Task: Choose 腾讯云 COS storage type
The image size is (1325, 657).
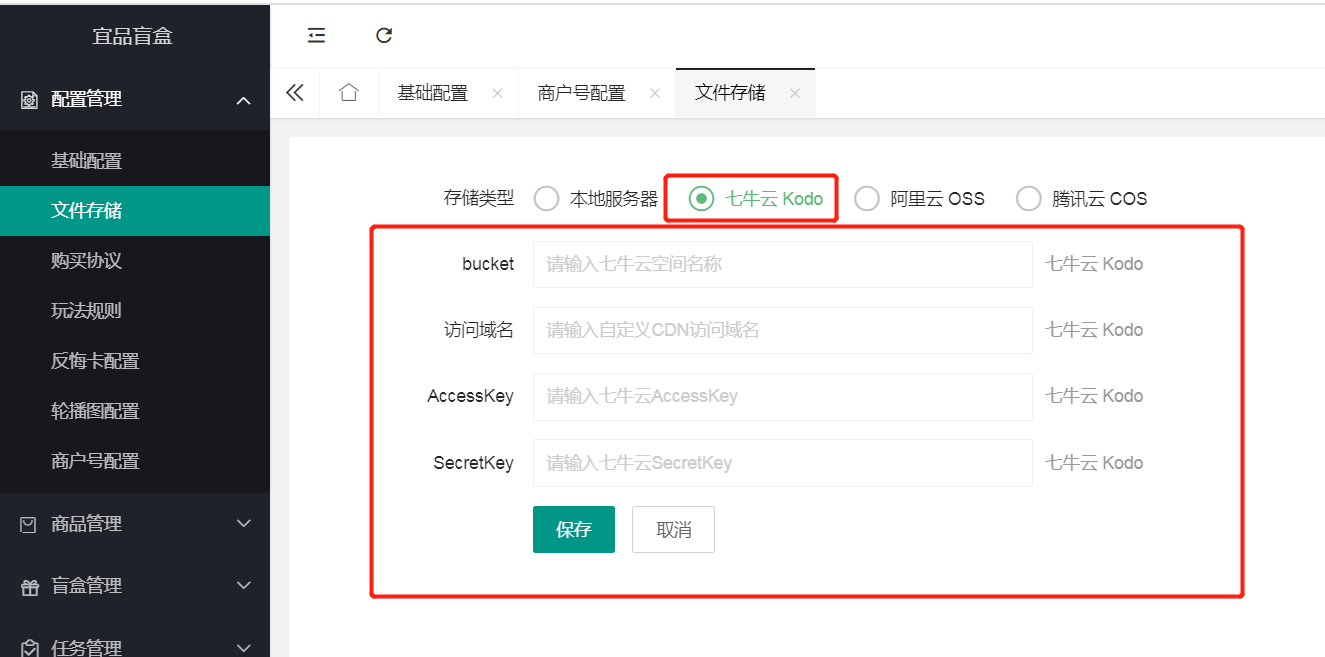Action: click(1082, 199)
